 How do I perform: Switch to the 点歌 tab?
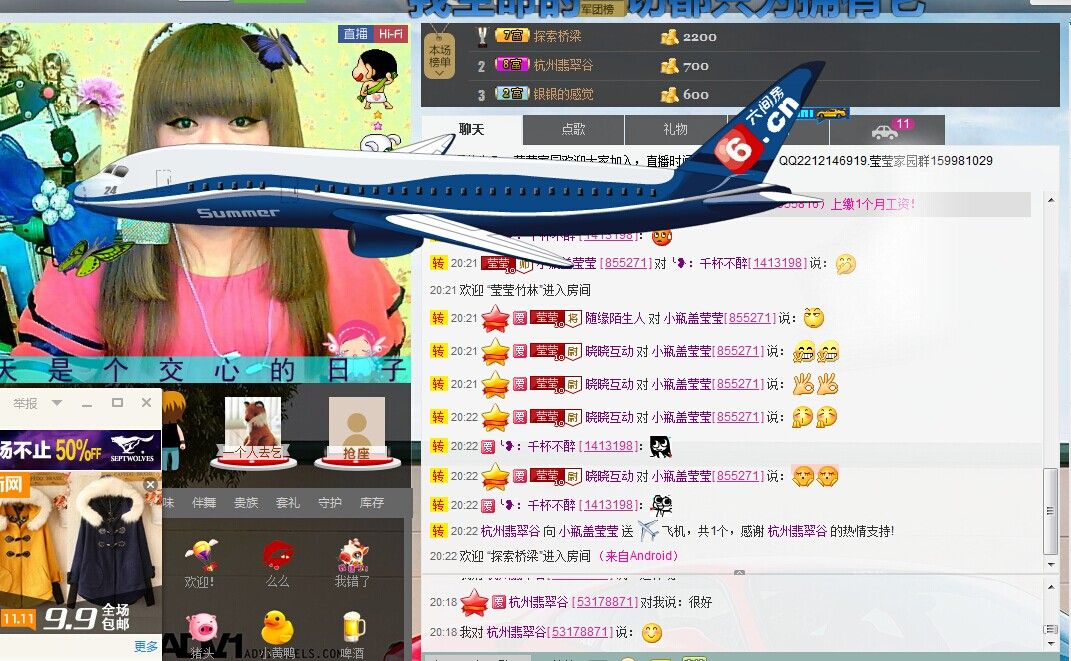(x=573, y=129)
